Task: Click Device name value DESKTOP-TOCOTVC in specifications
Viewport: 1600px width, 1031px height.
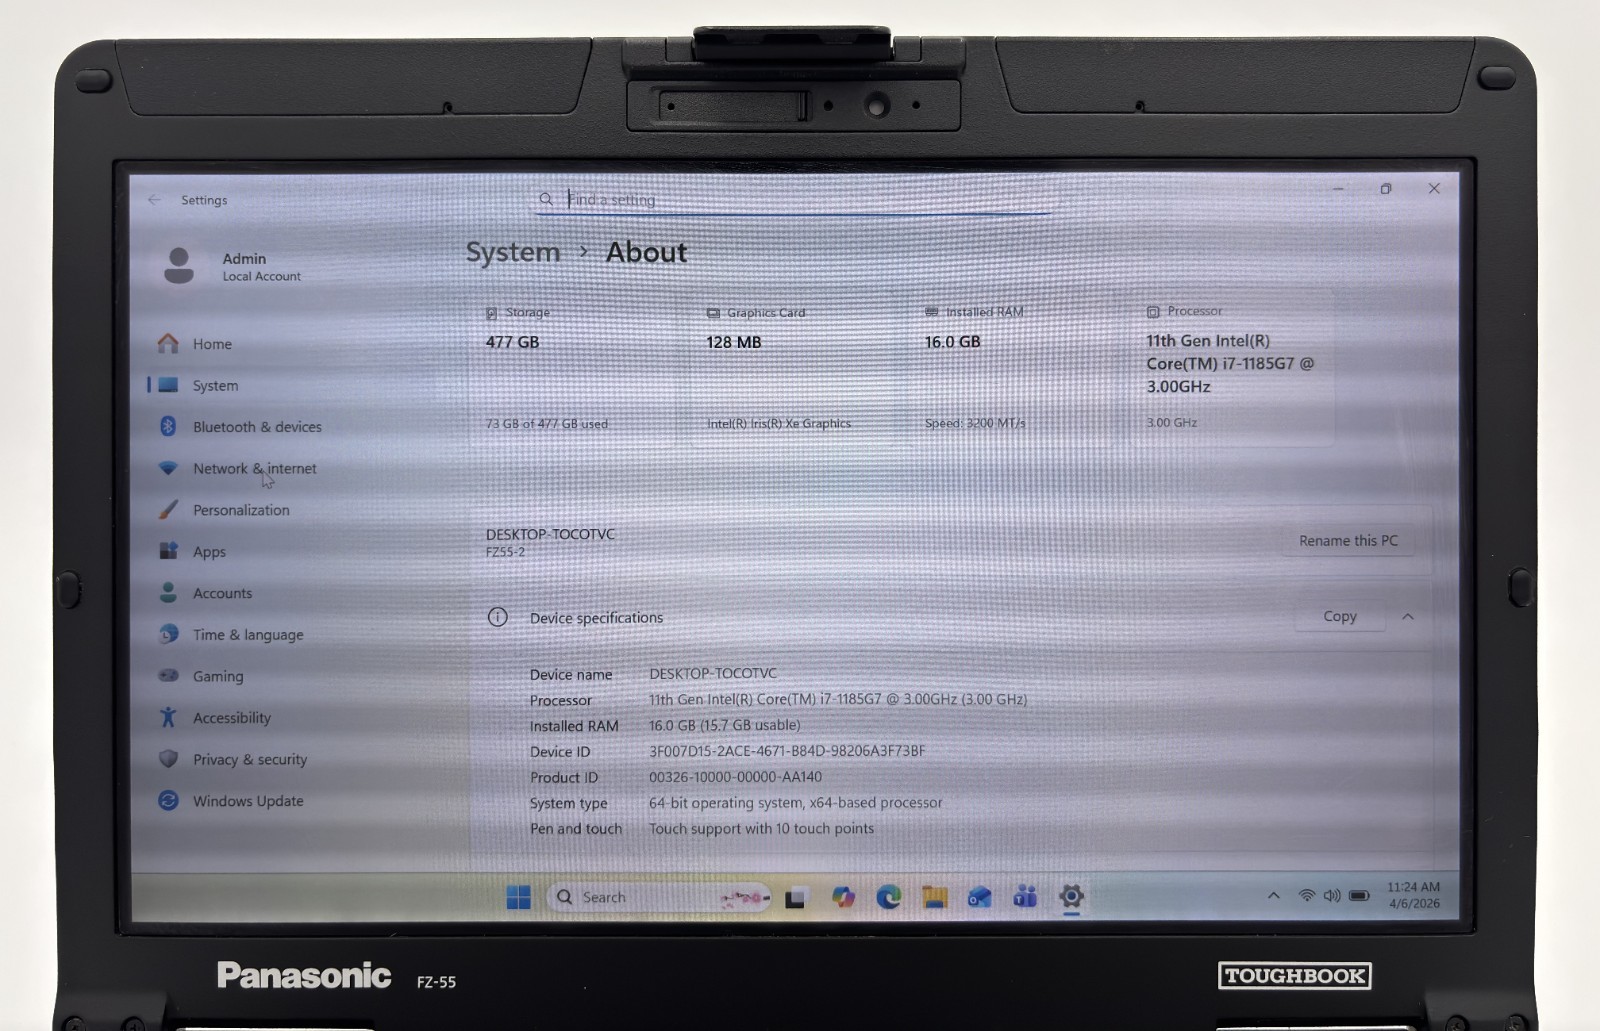Action: click(712, 674)
